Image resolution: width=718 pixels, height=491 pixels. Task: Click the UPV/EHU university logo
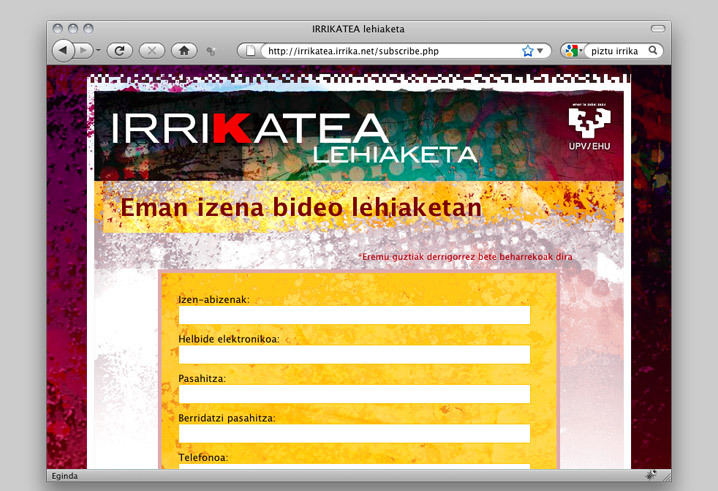tap(588, 129)
